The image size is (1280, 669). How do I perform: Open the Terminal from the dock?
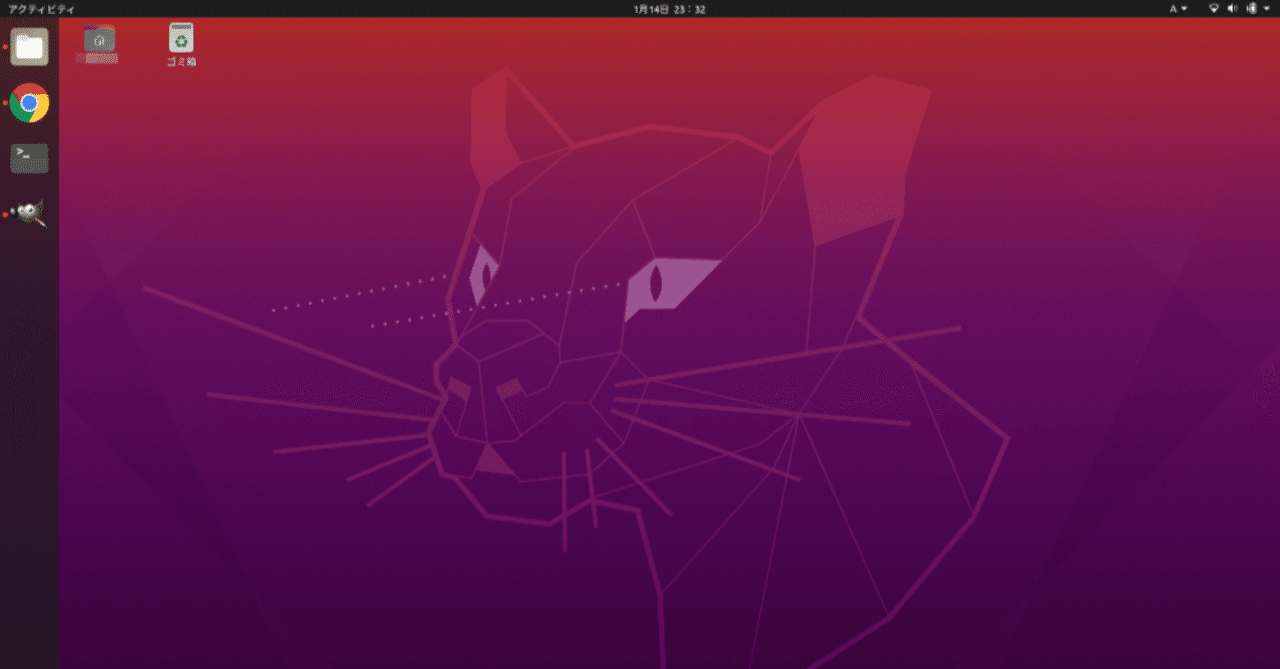[29, 158]
